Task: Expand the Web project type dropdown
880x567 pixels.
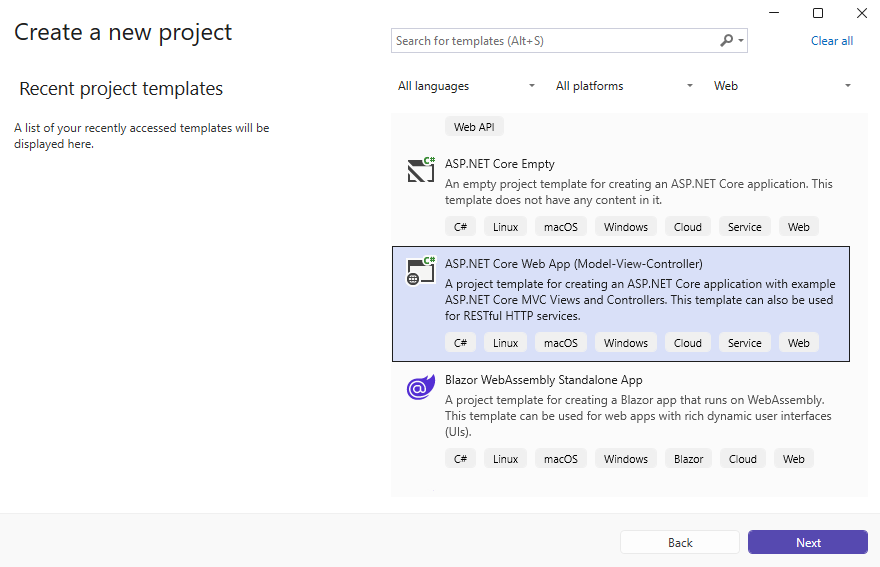Action: click(782, 86)
